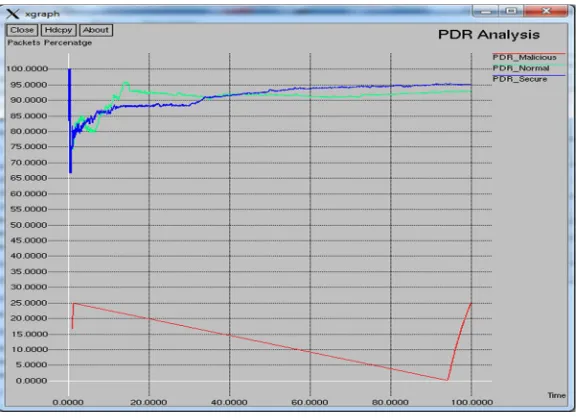
Task: Click the 80.0000 time-axis value
Action: (x=390, y=402)
